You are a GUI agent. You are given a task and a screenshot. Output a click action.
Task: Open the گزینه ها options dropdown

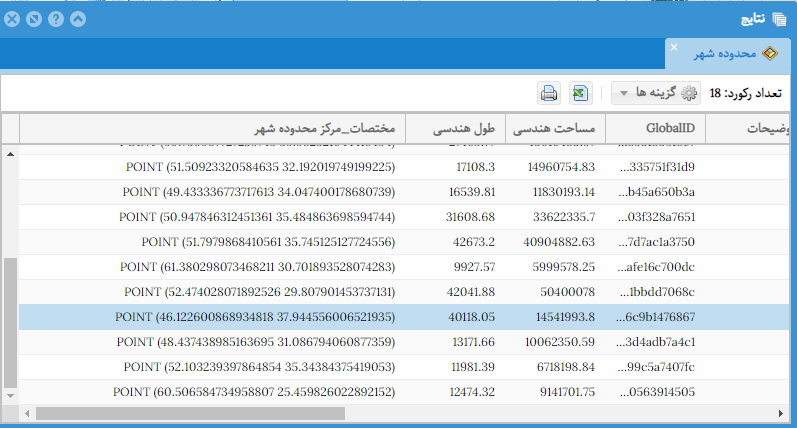point(656,94)
